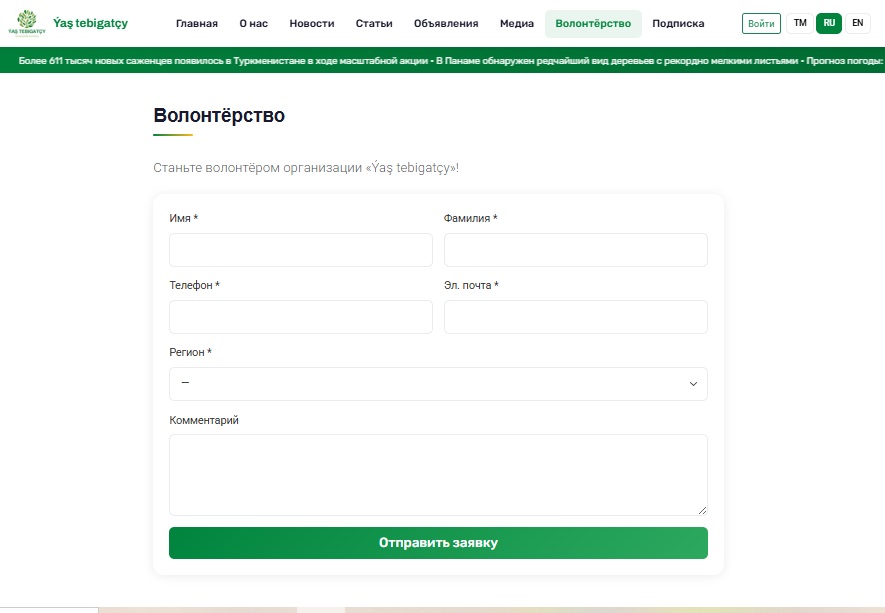885x613 pixels.
Task: Switch language to TM
Action: coord(800,23)
